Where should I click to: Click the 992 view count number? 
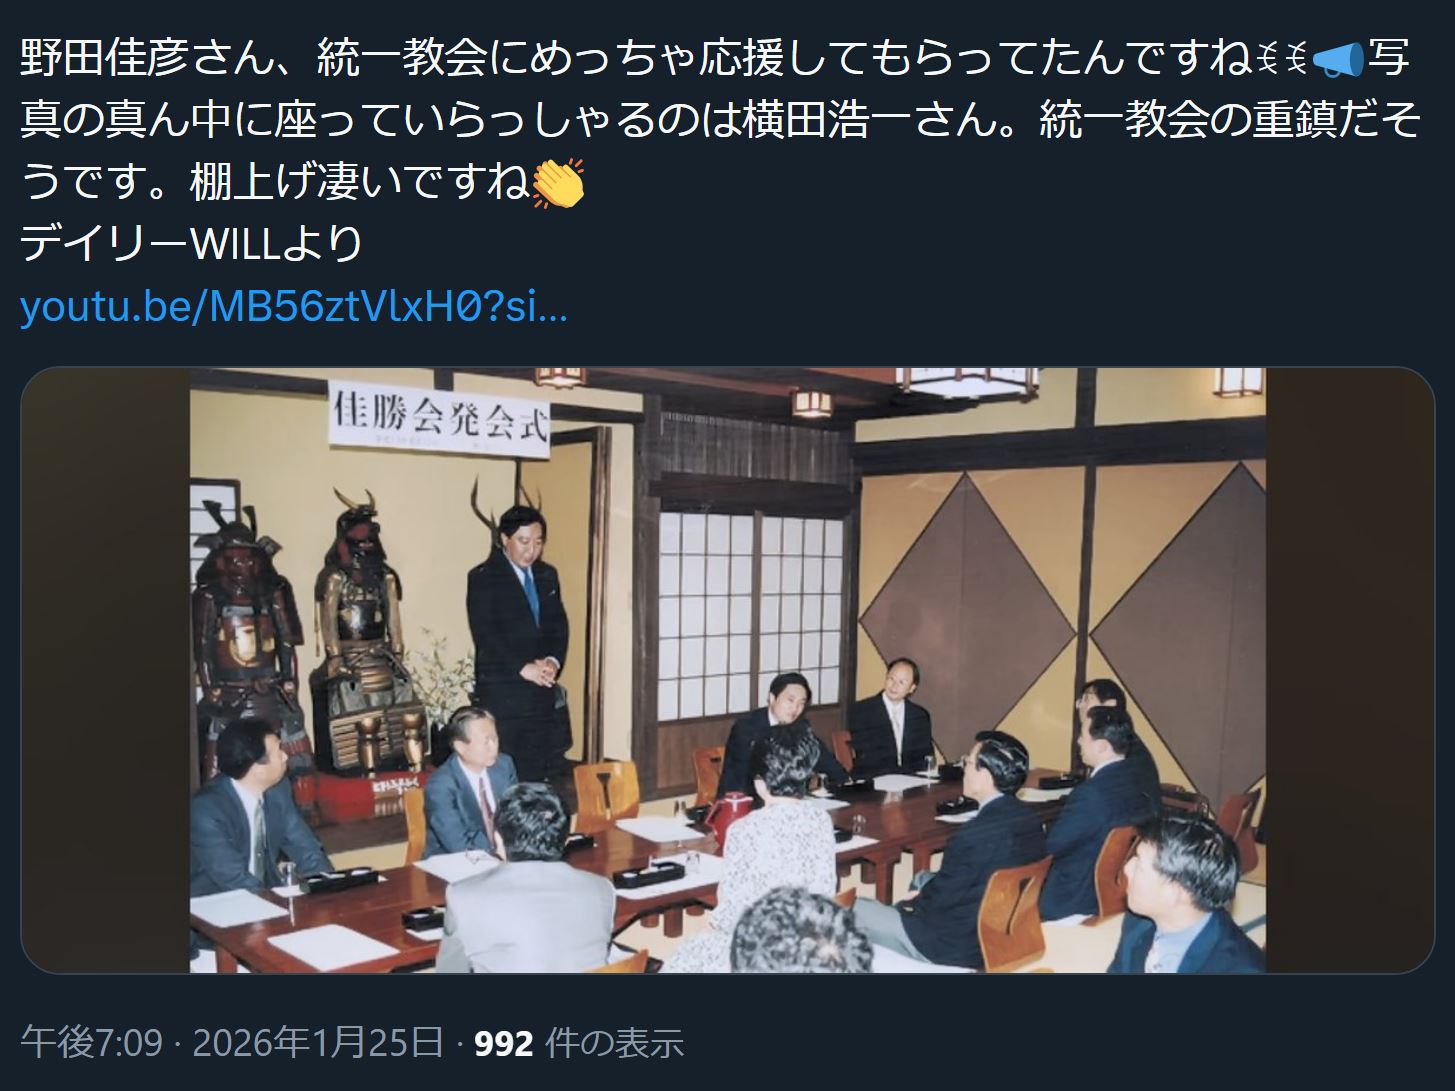coord(503,1044)
